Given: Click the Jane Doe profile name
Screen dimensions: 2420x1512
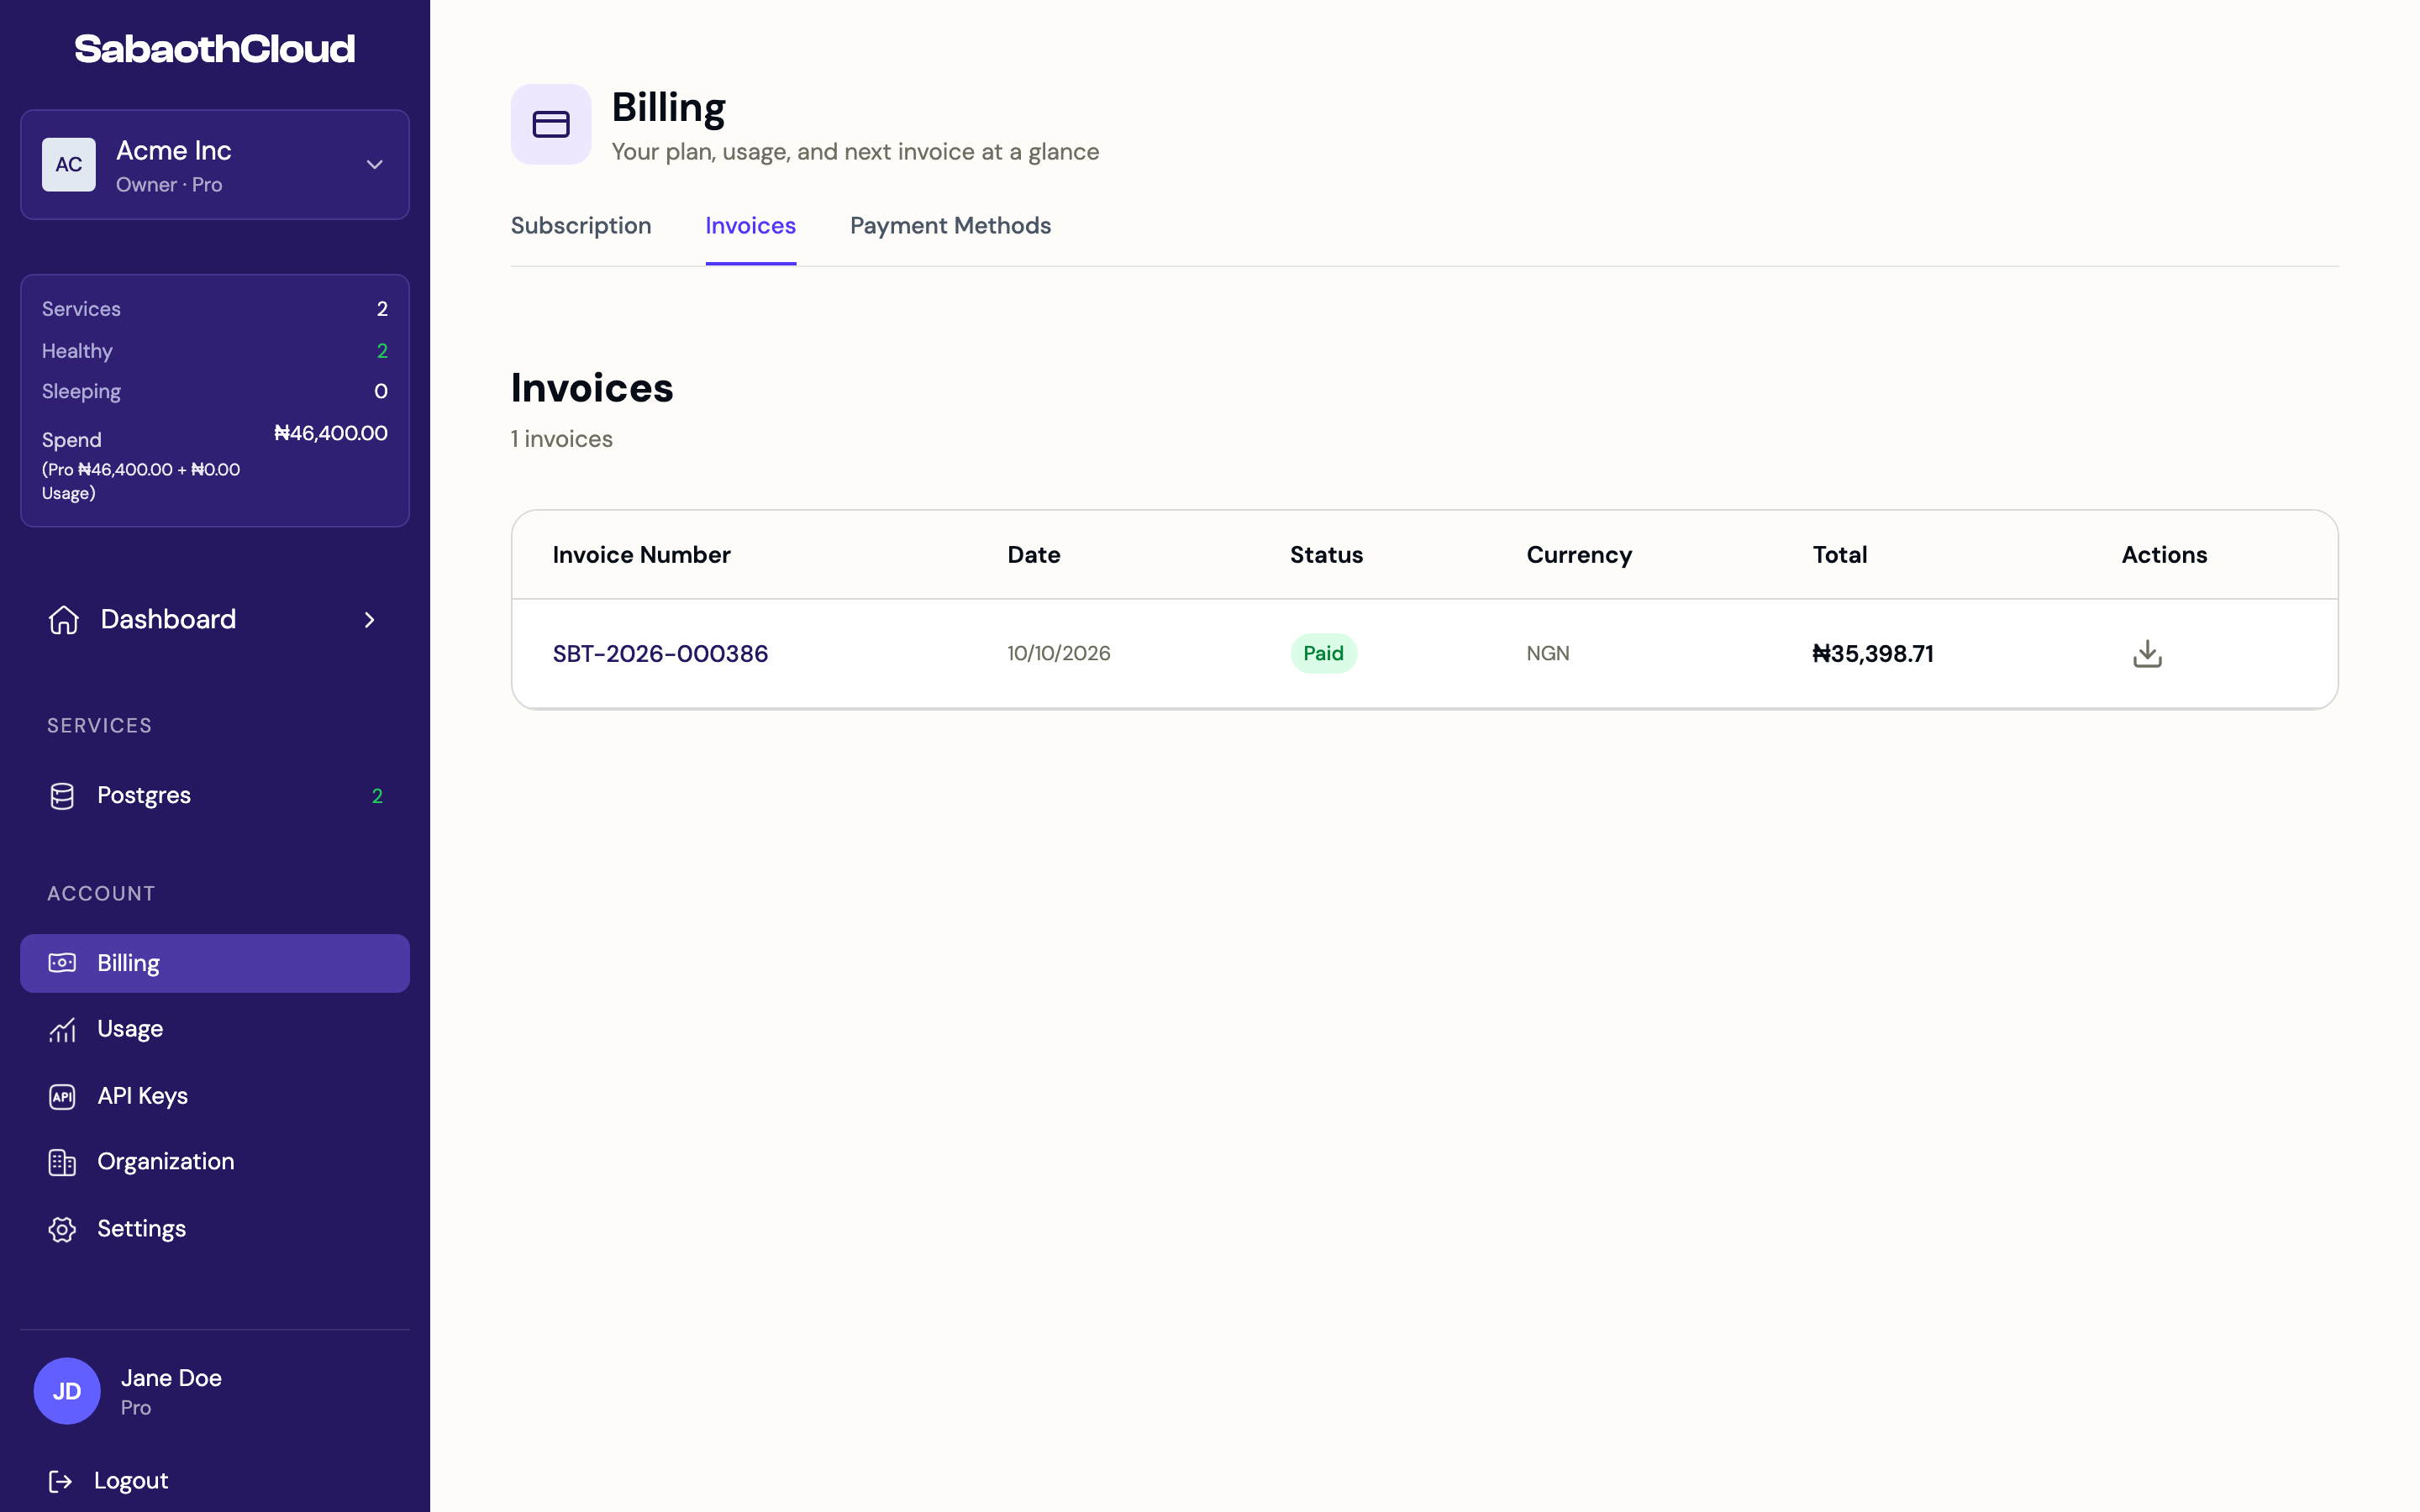Looking at the screenshot, I should coord(171,1378).
